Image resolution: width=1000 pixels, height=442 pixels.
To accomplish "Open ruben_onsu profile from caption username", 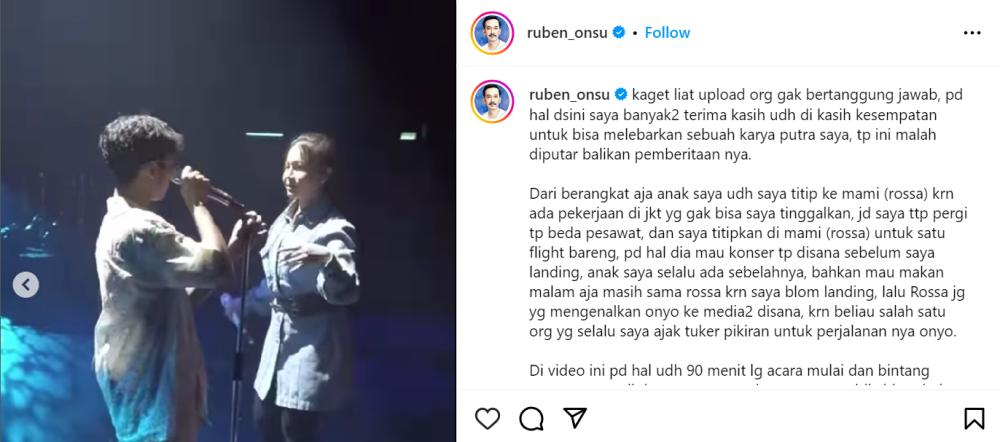I will [570, 95].
